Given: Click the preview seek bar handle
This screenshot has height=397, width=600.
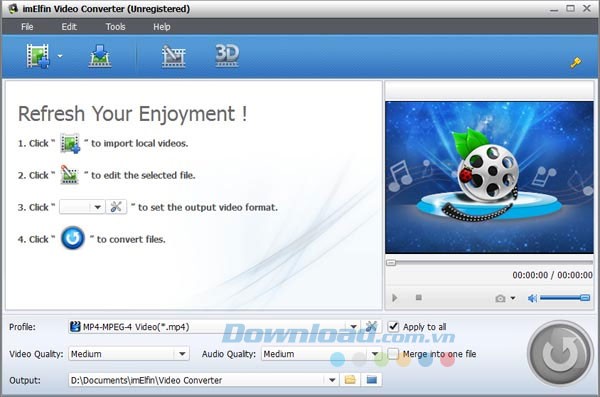Looking at the screenshot, I should click(391, 263).
